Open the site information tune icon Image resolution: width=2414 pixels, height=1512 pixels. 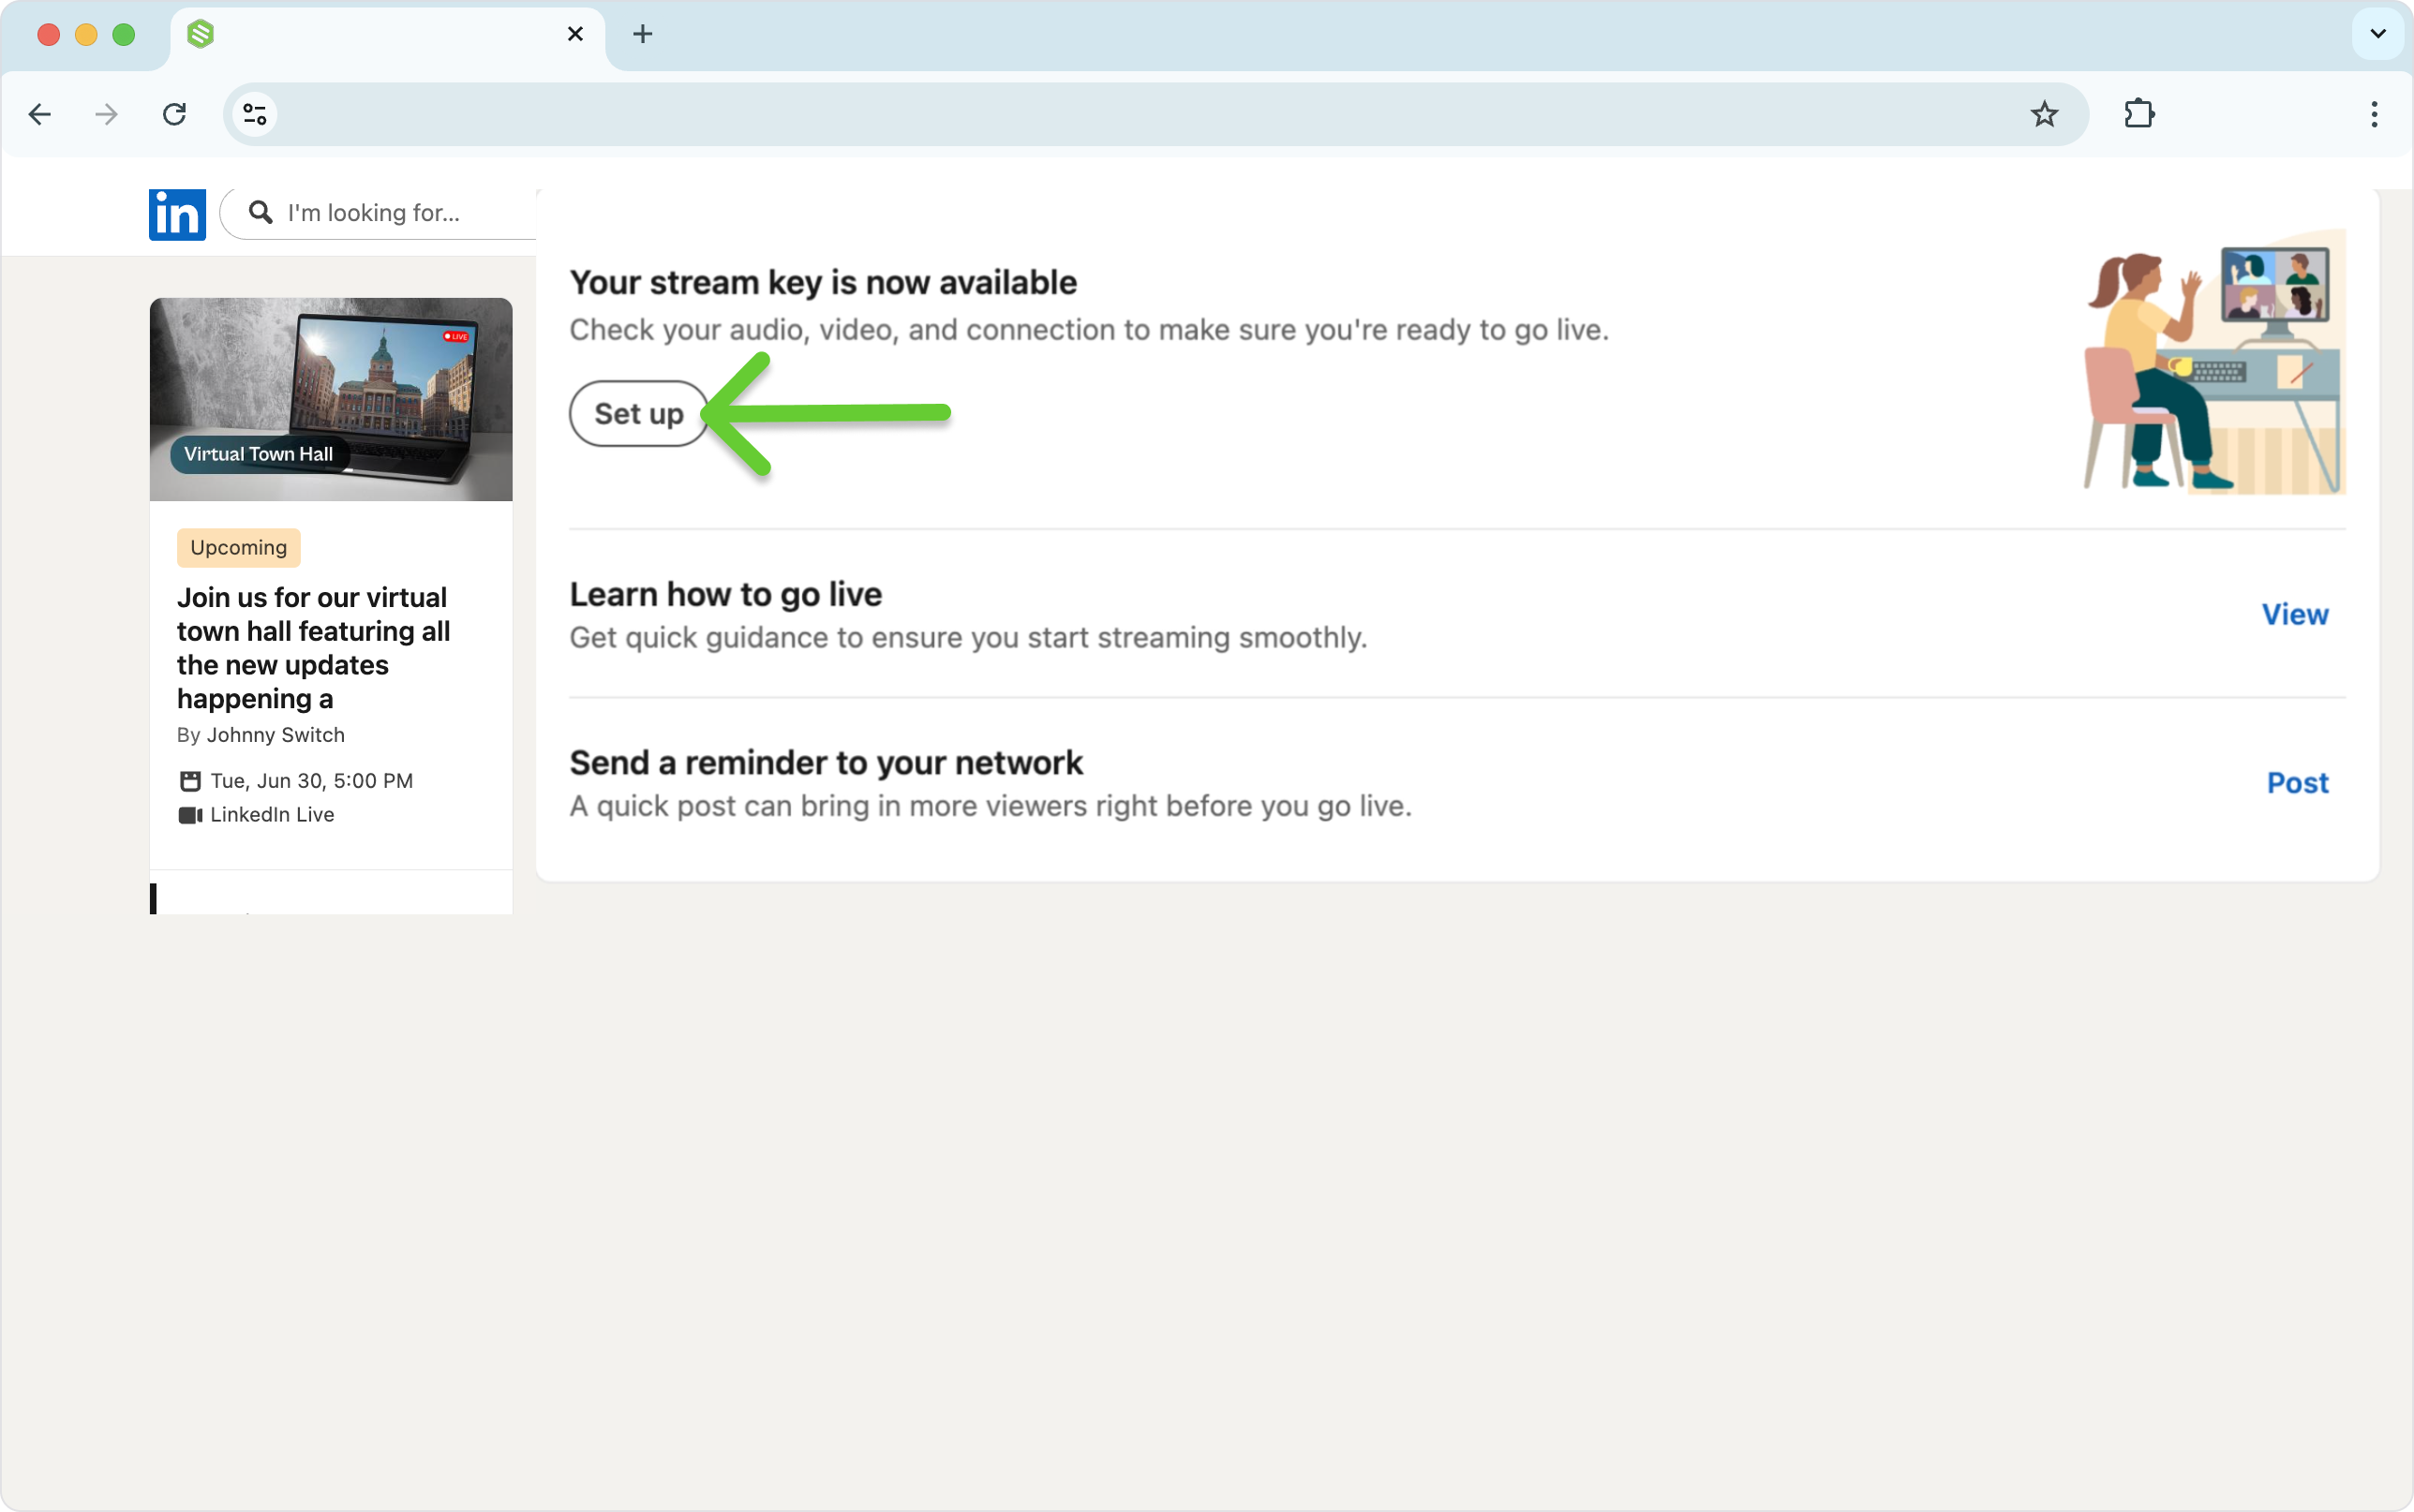[x=255, y=114]
